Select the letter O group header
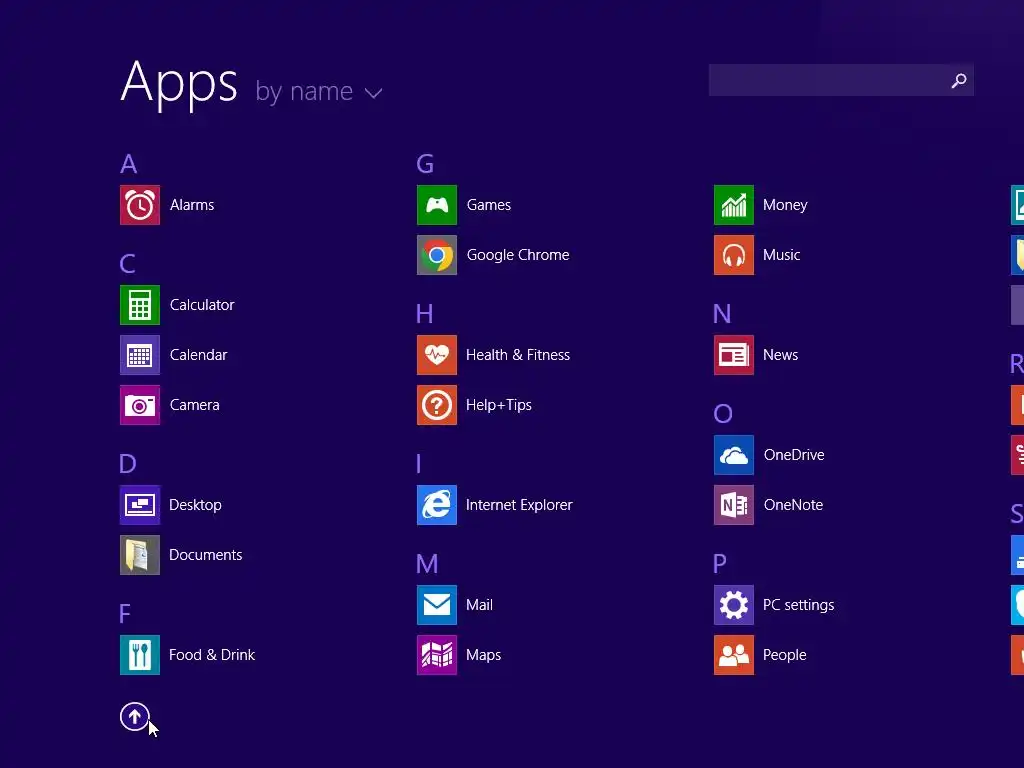The height and width of the screenshot is (768, 1024). 723,414
